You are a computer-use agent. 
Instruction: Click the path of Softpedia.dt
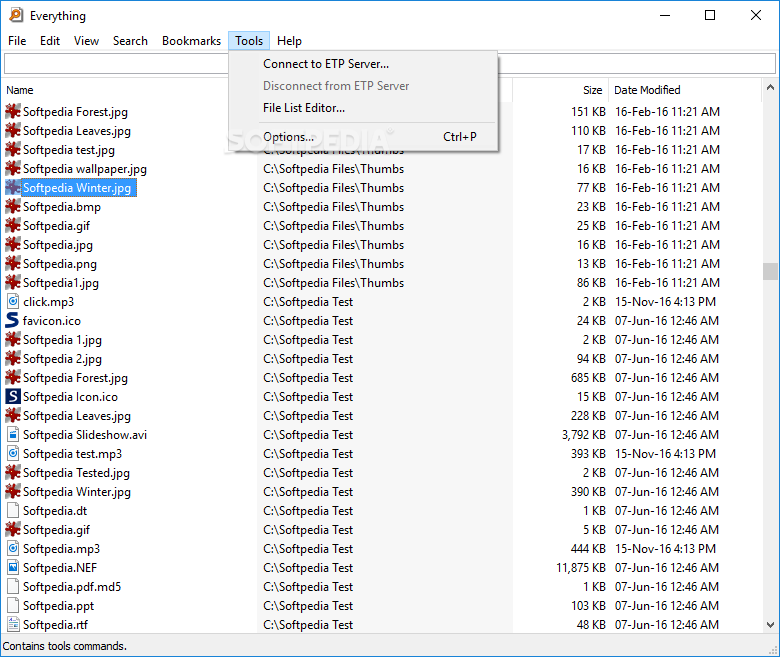point(308,510)
